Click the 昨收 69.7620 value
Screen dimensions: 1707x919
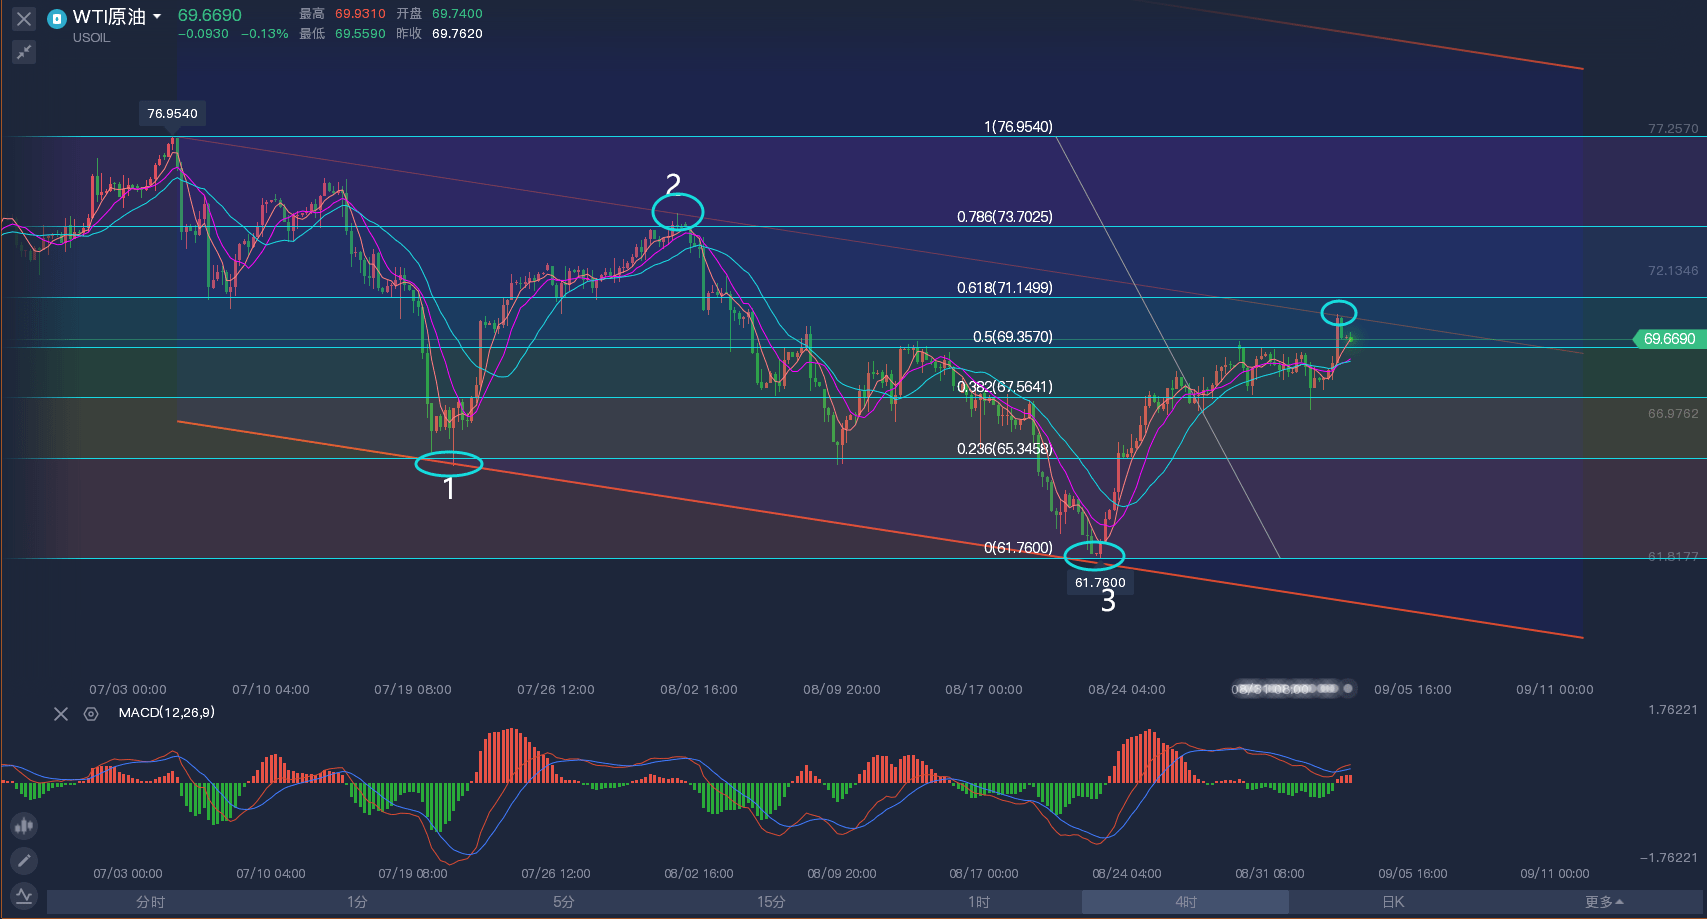(457, 34)
